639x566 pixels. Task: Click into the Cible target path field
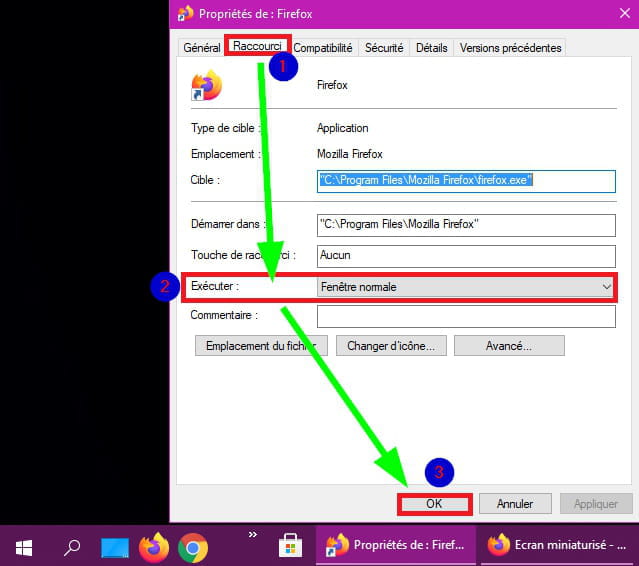pos(466,181)
